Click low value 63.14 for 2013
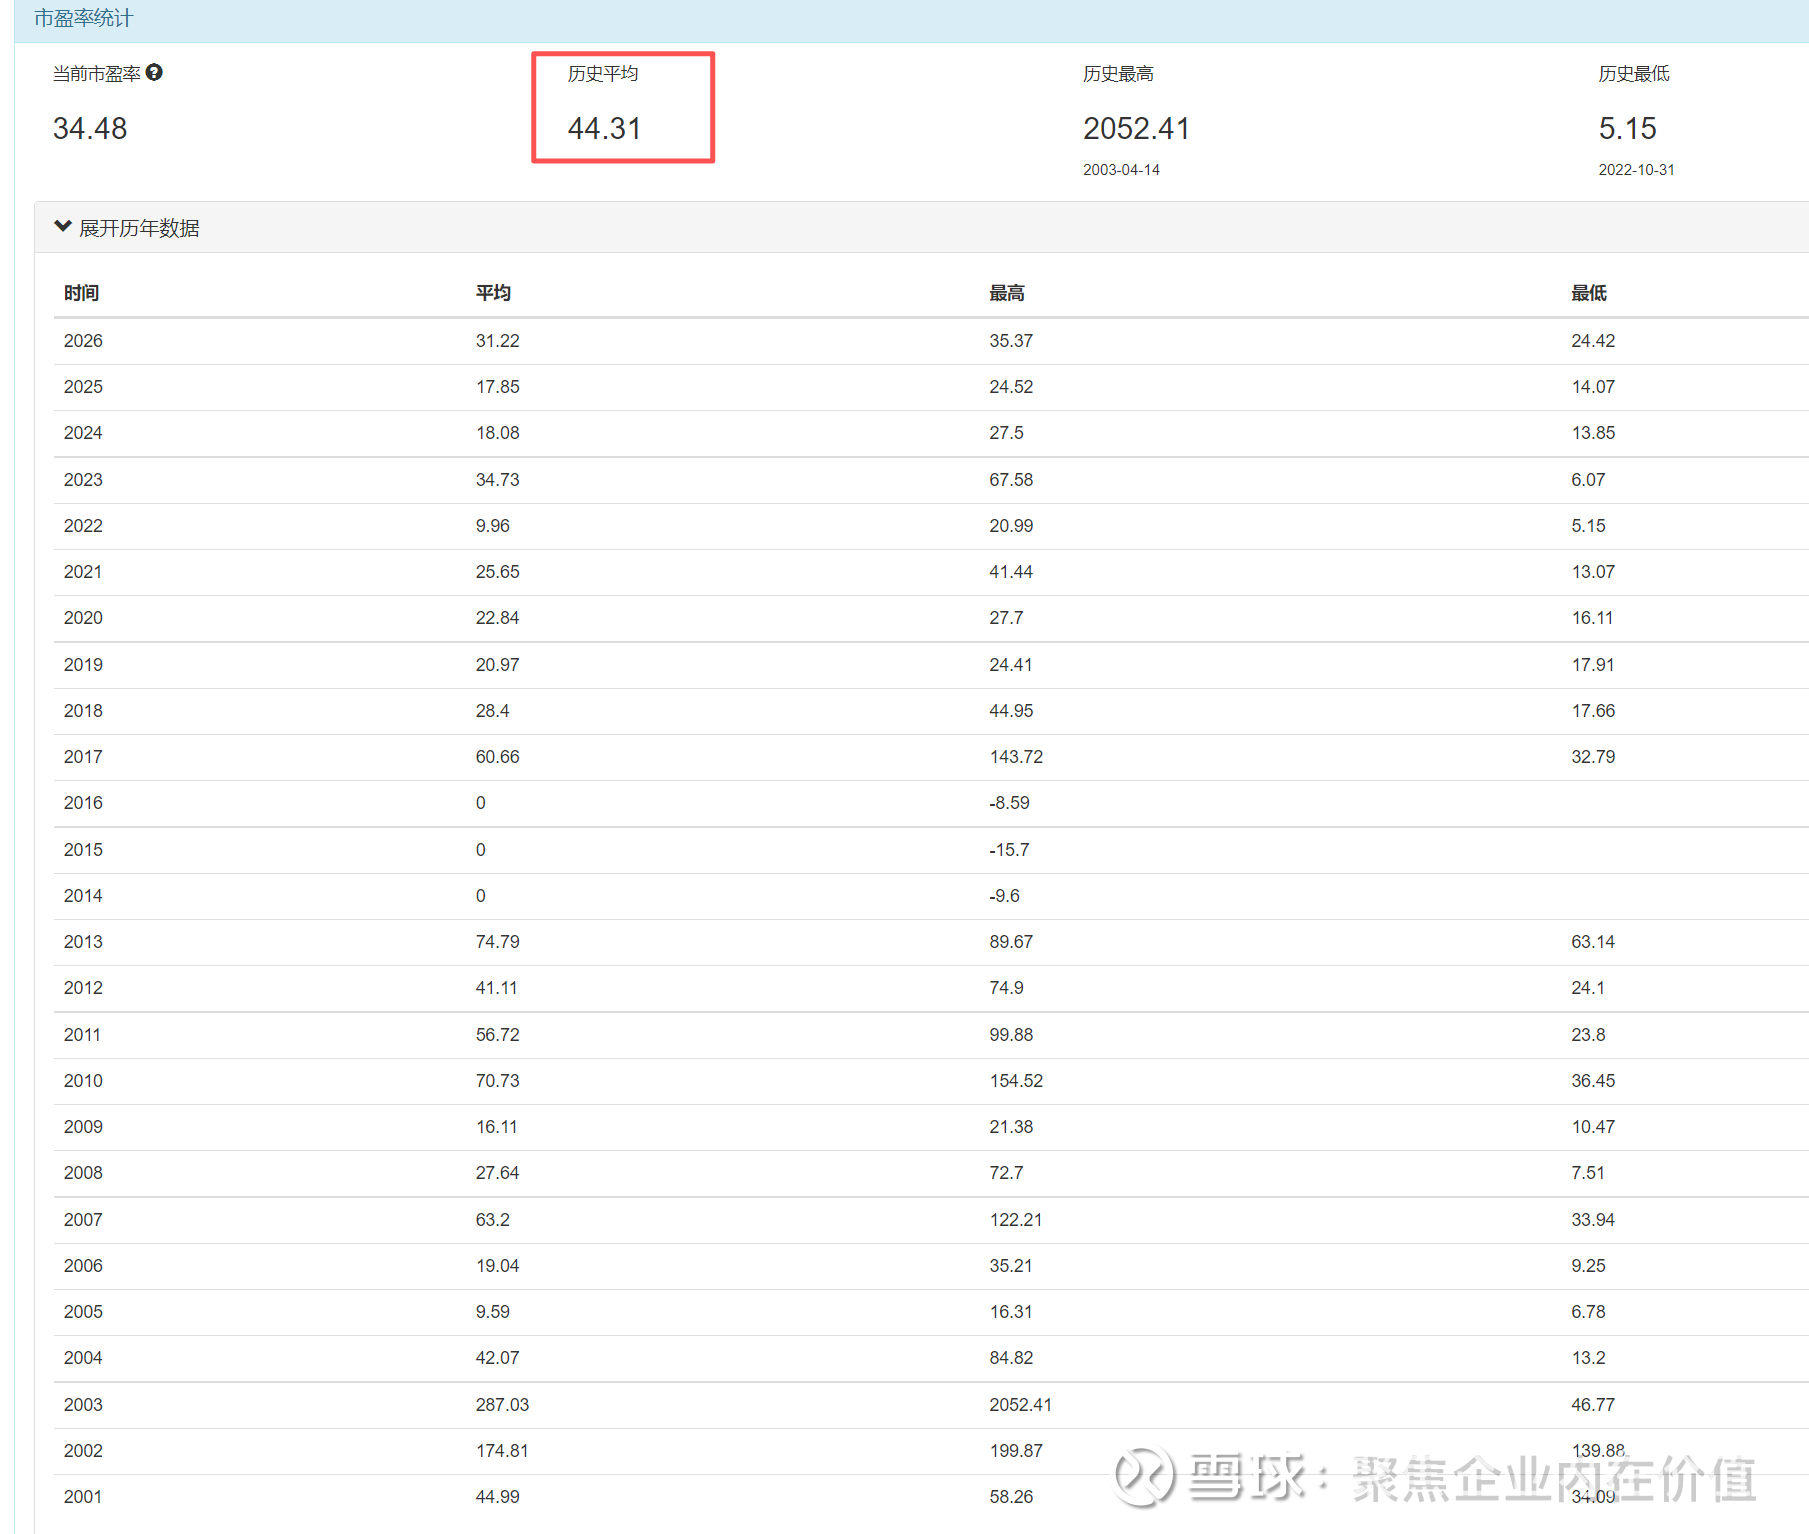Image resolution: width=1809 pixels, height=1534 pixels. [x=1593, y=942]
